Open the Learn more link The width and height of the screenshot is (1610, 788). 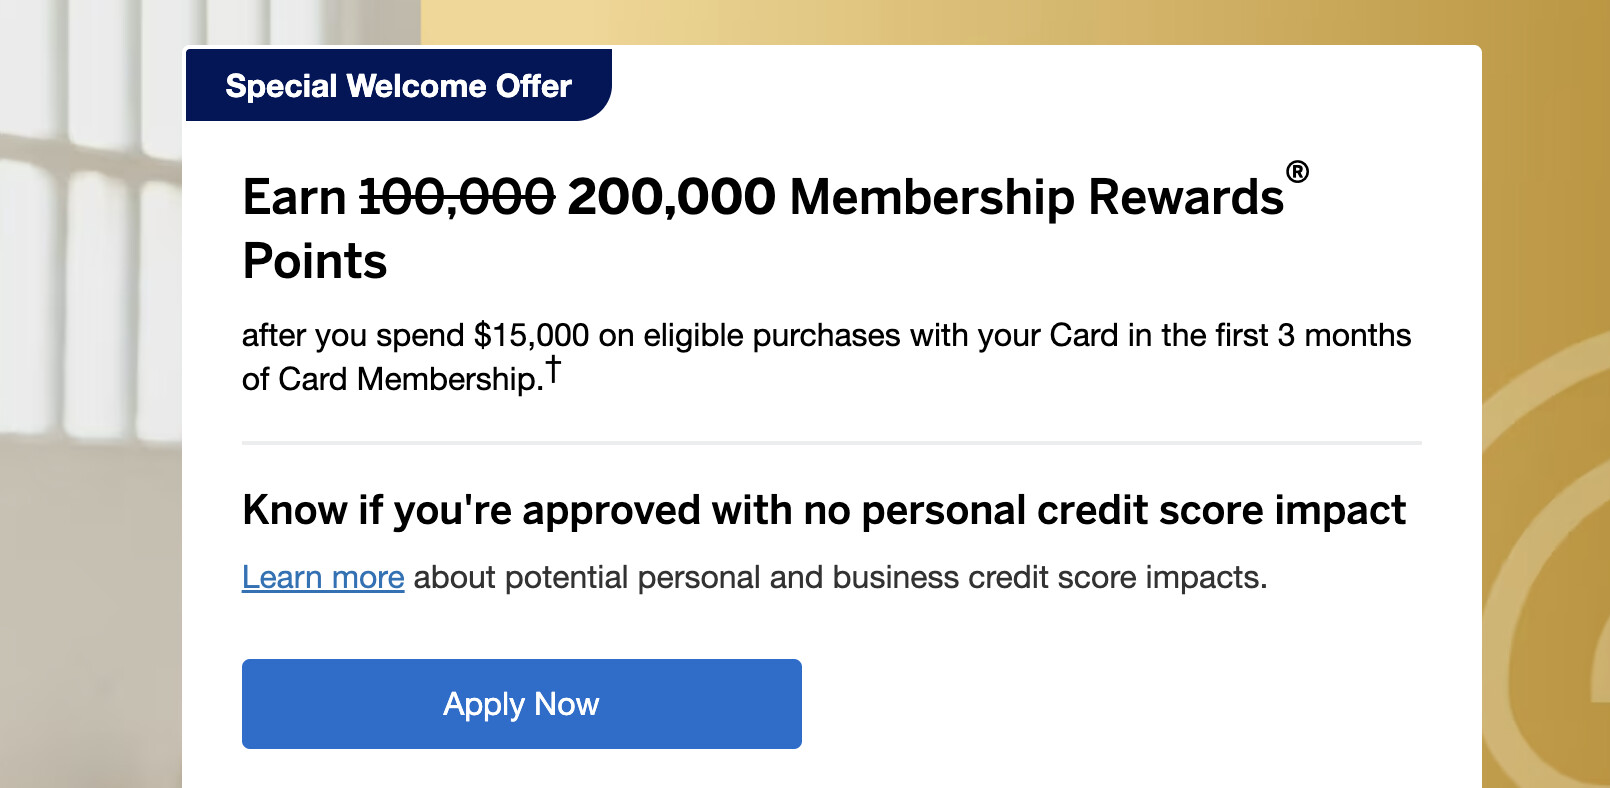[x=323, y=578]
